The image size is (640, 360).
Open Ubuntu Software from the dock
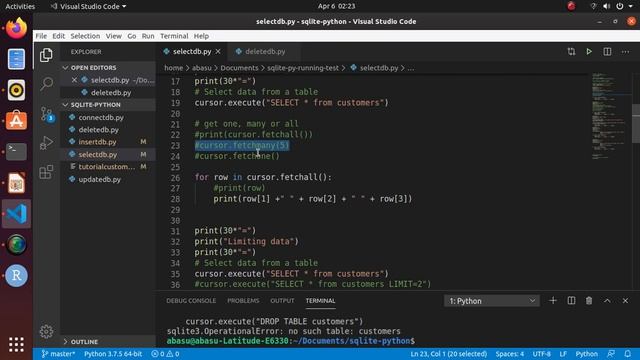16,121
